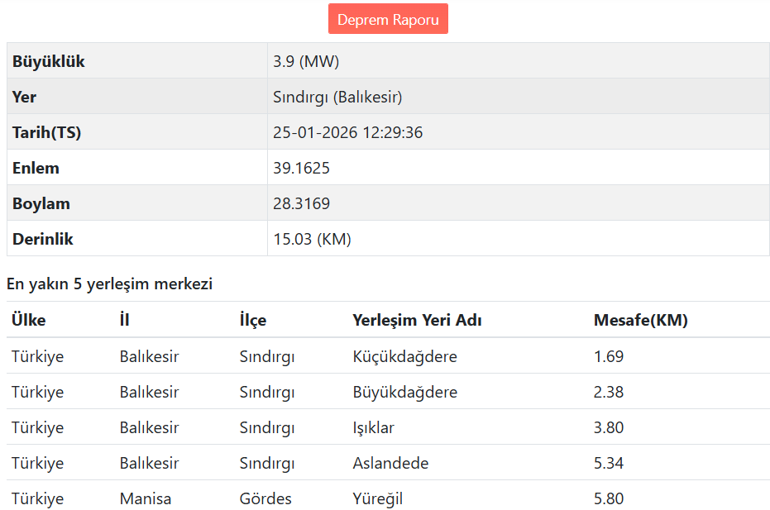Click the Gördes district cell
This screenshot has height=510, width=770.
(265, 498)
